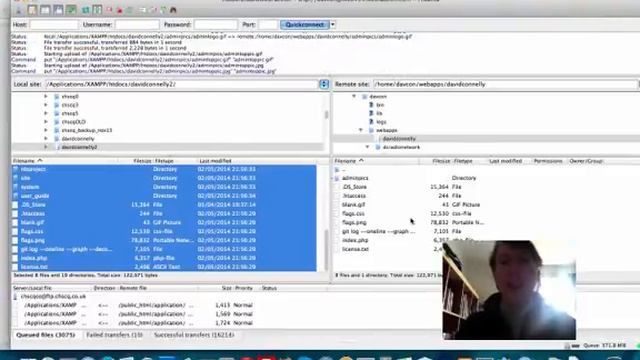Sort remote files by Owner/Group column
640x360 pixels.
point(586,161)
